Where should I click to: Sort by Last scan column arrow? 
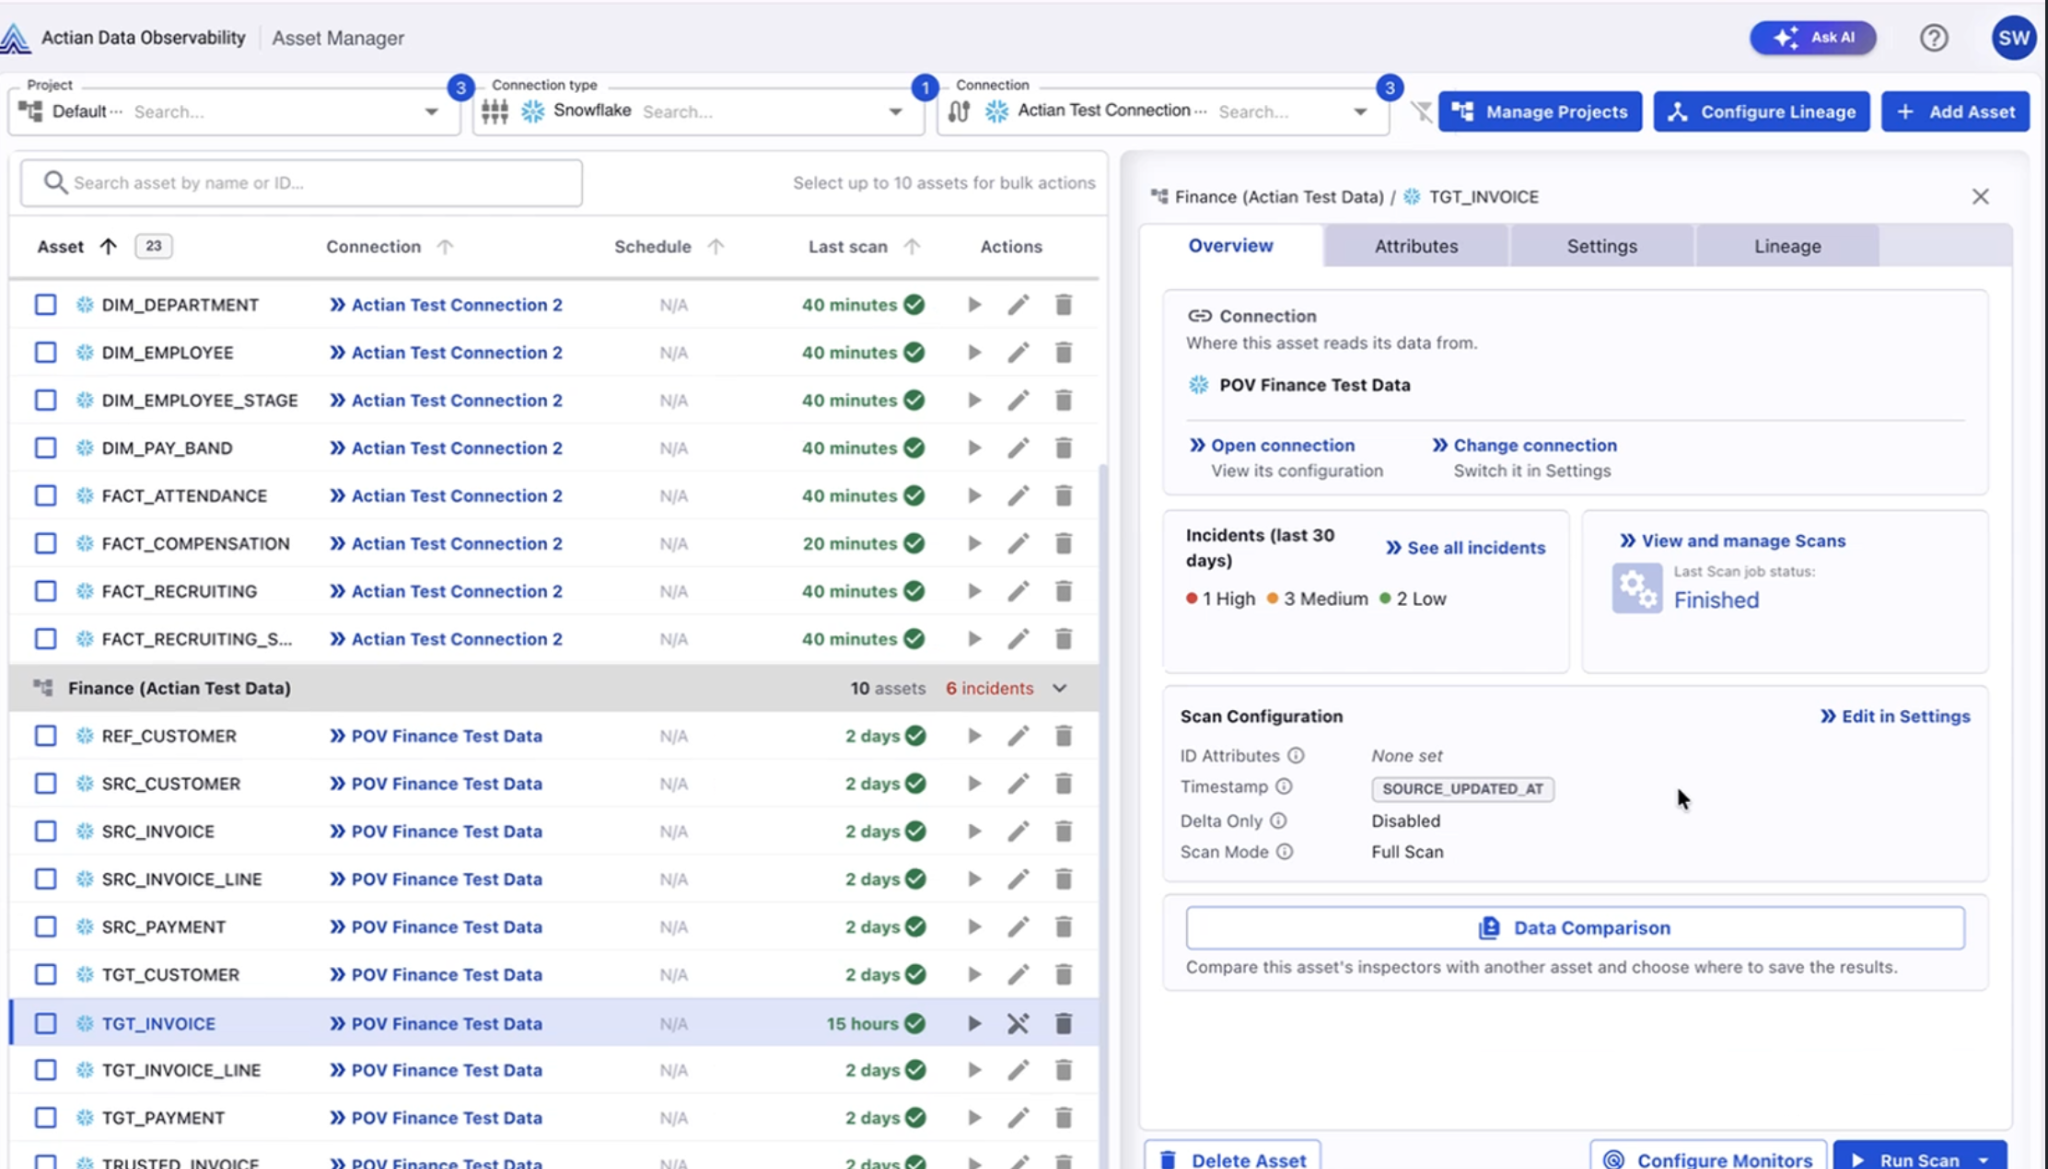tap(911, 246)
